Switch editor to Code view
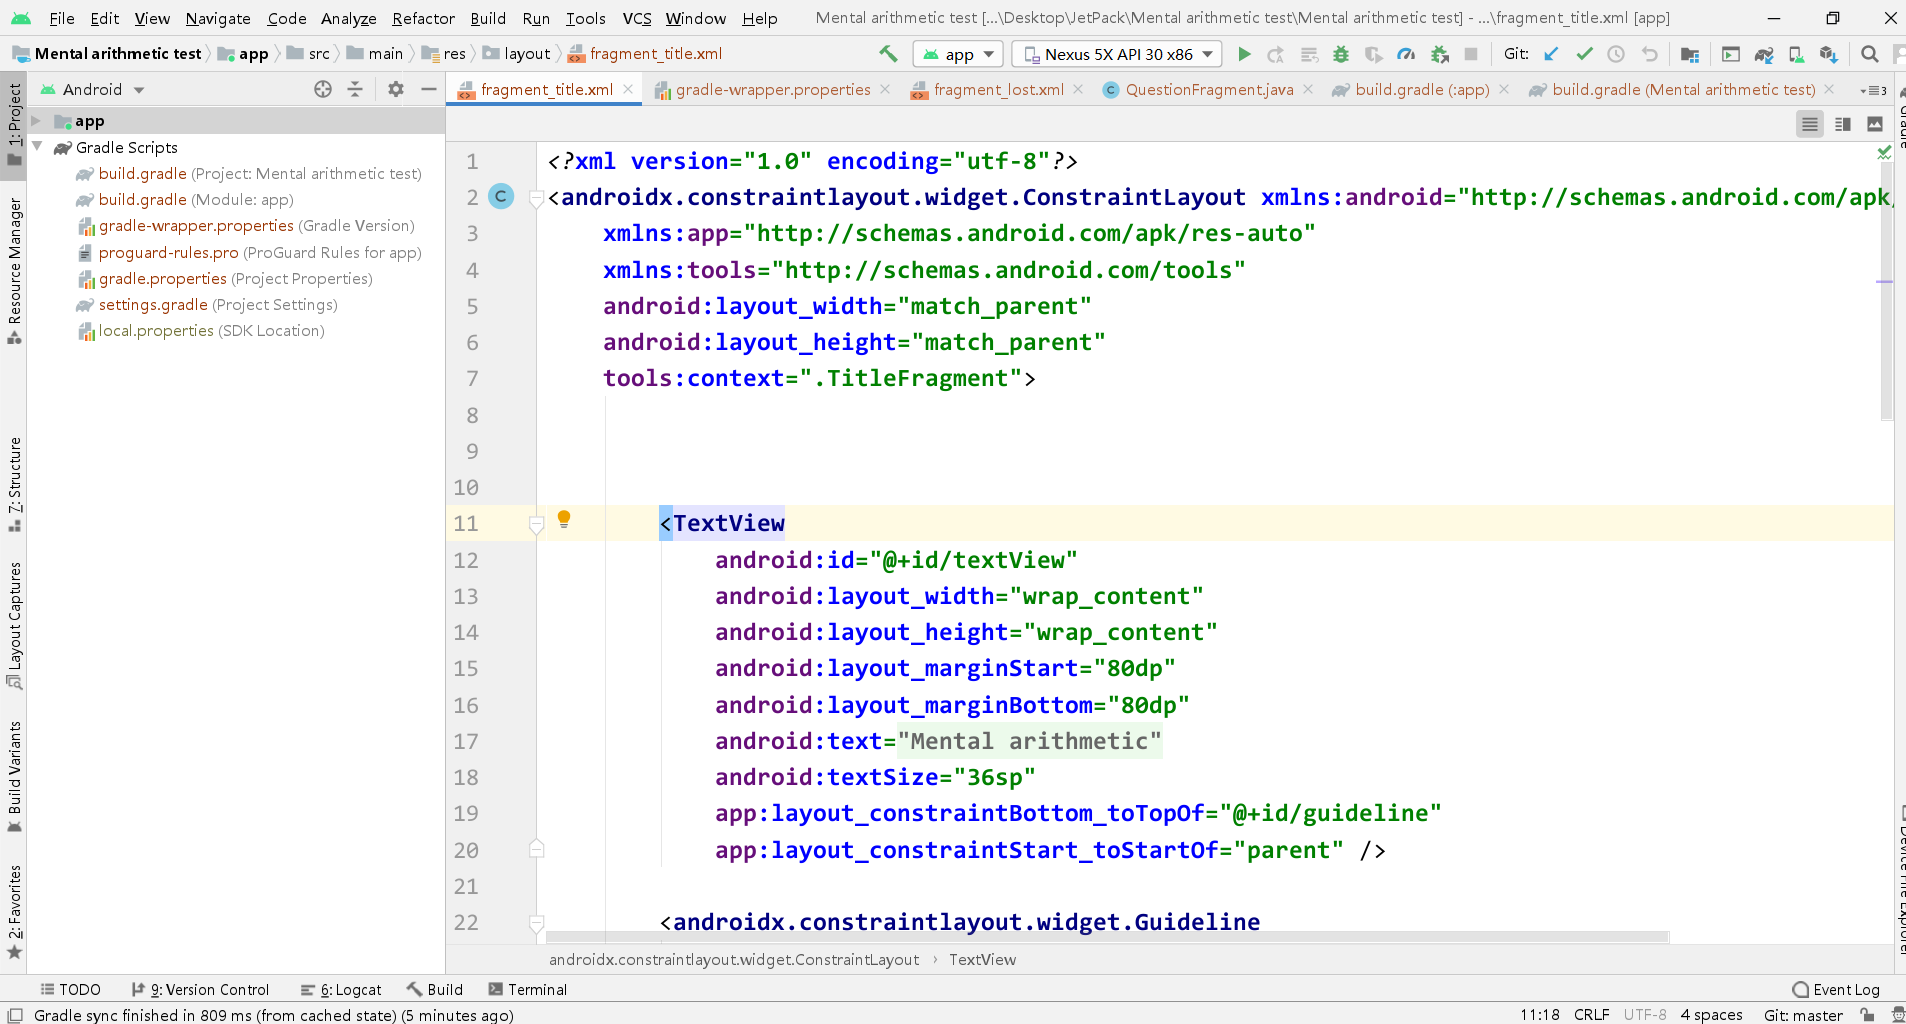Viewport: 1906px width, 1024px height. pyautogui.click(x=1810, y=124)
